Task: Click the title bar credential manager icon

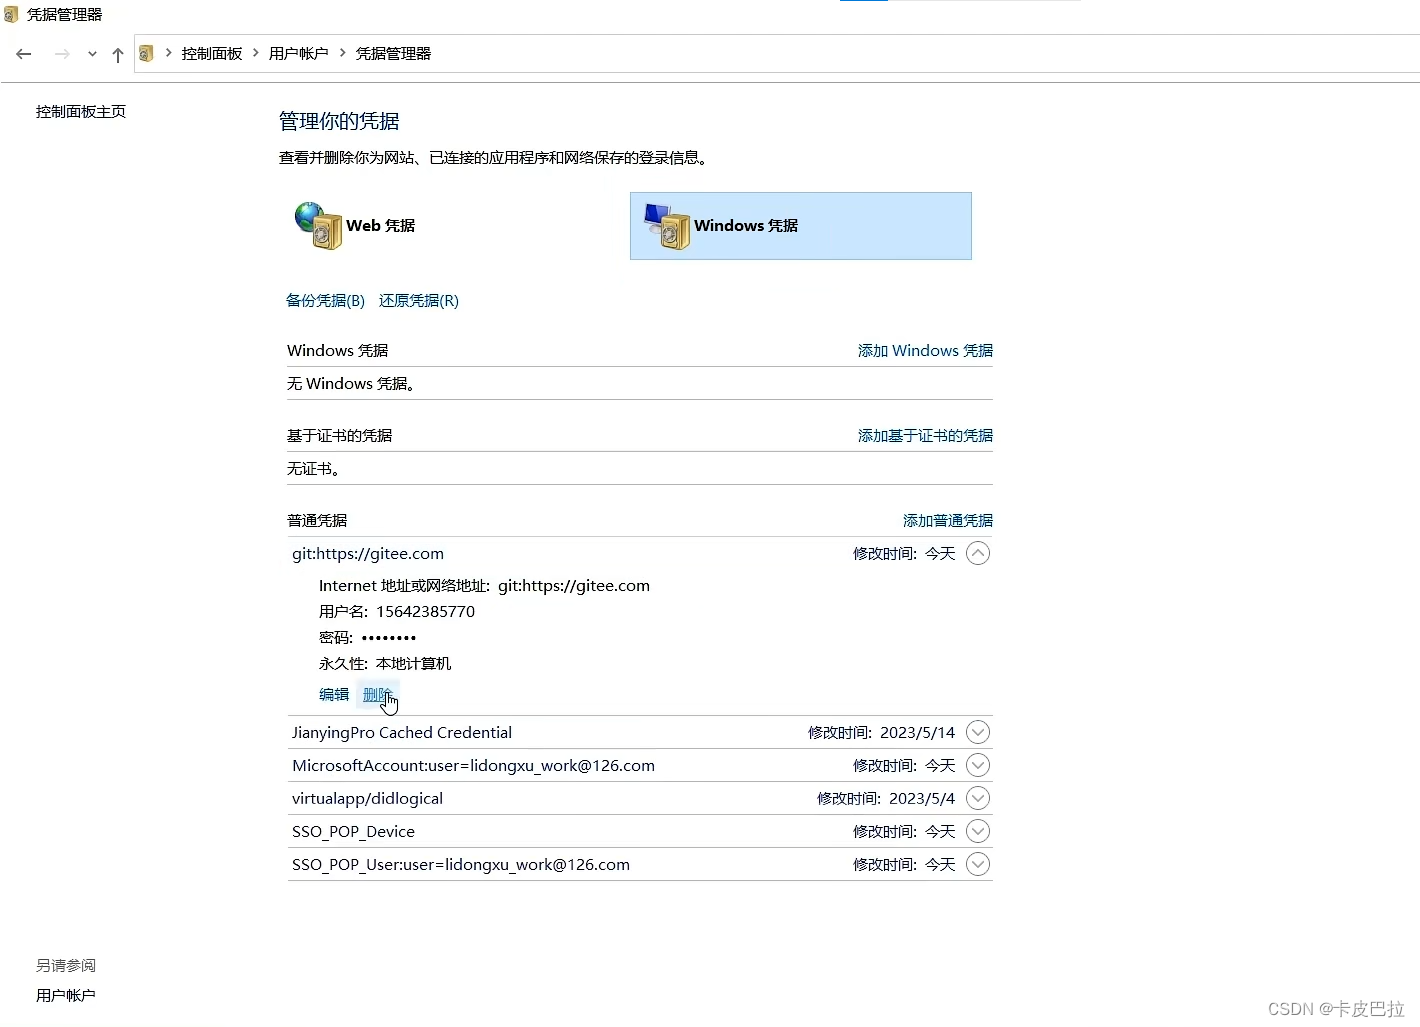Action: (12, 14)
